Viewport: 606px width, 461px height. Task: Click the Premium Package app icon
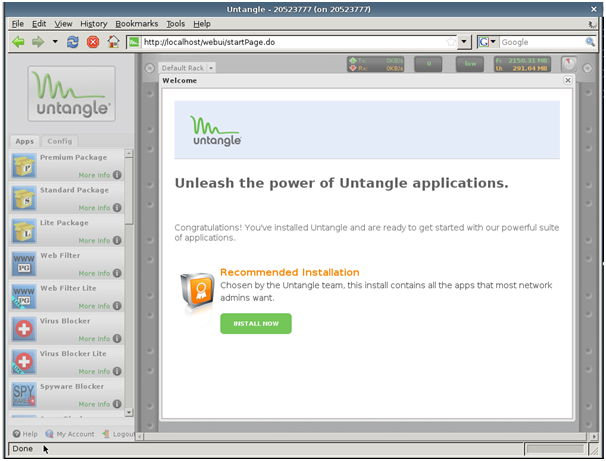coord(24,166)
